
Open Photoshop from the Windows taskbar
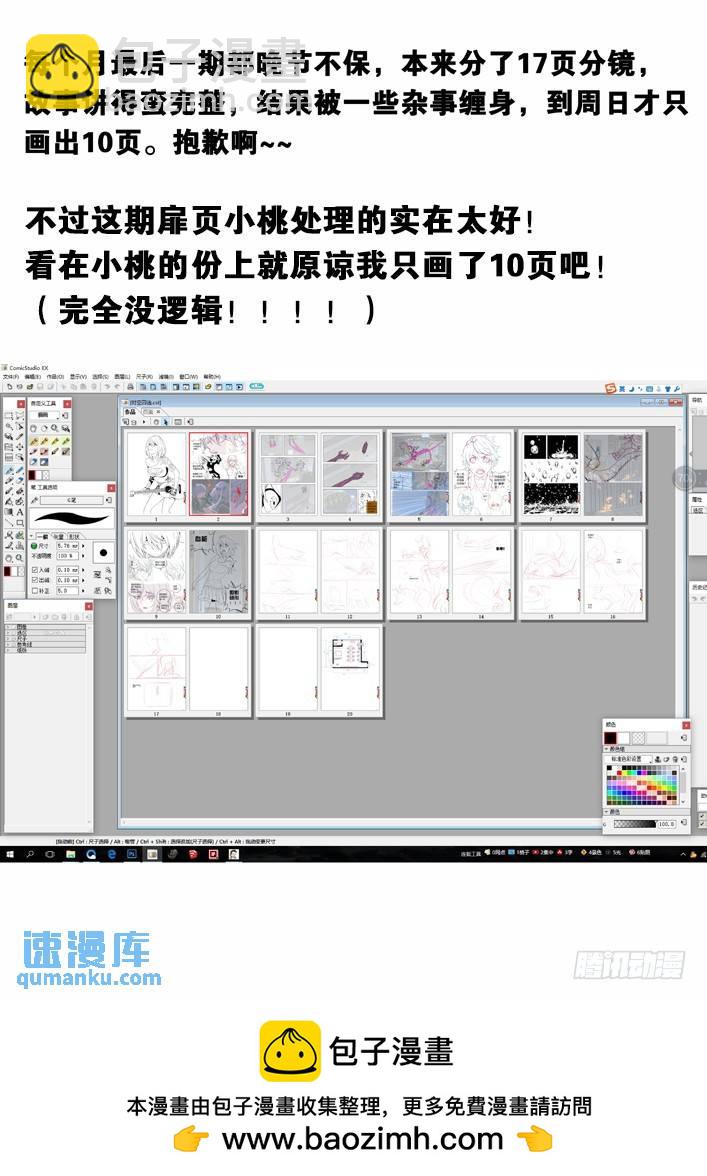click(x=130, y=854)
